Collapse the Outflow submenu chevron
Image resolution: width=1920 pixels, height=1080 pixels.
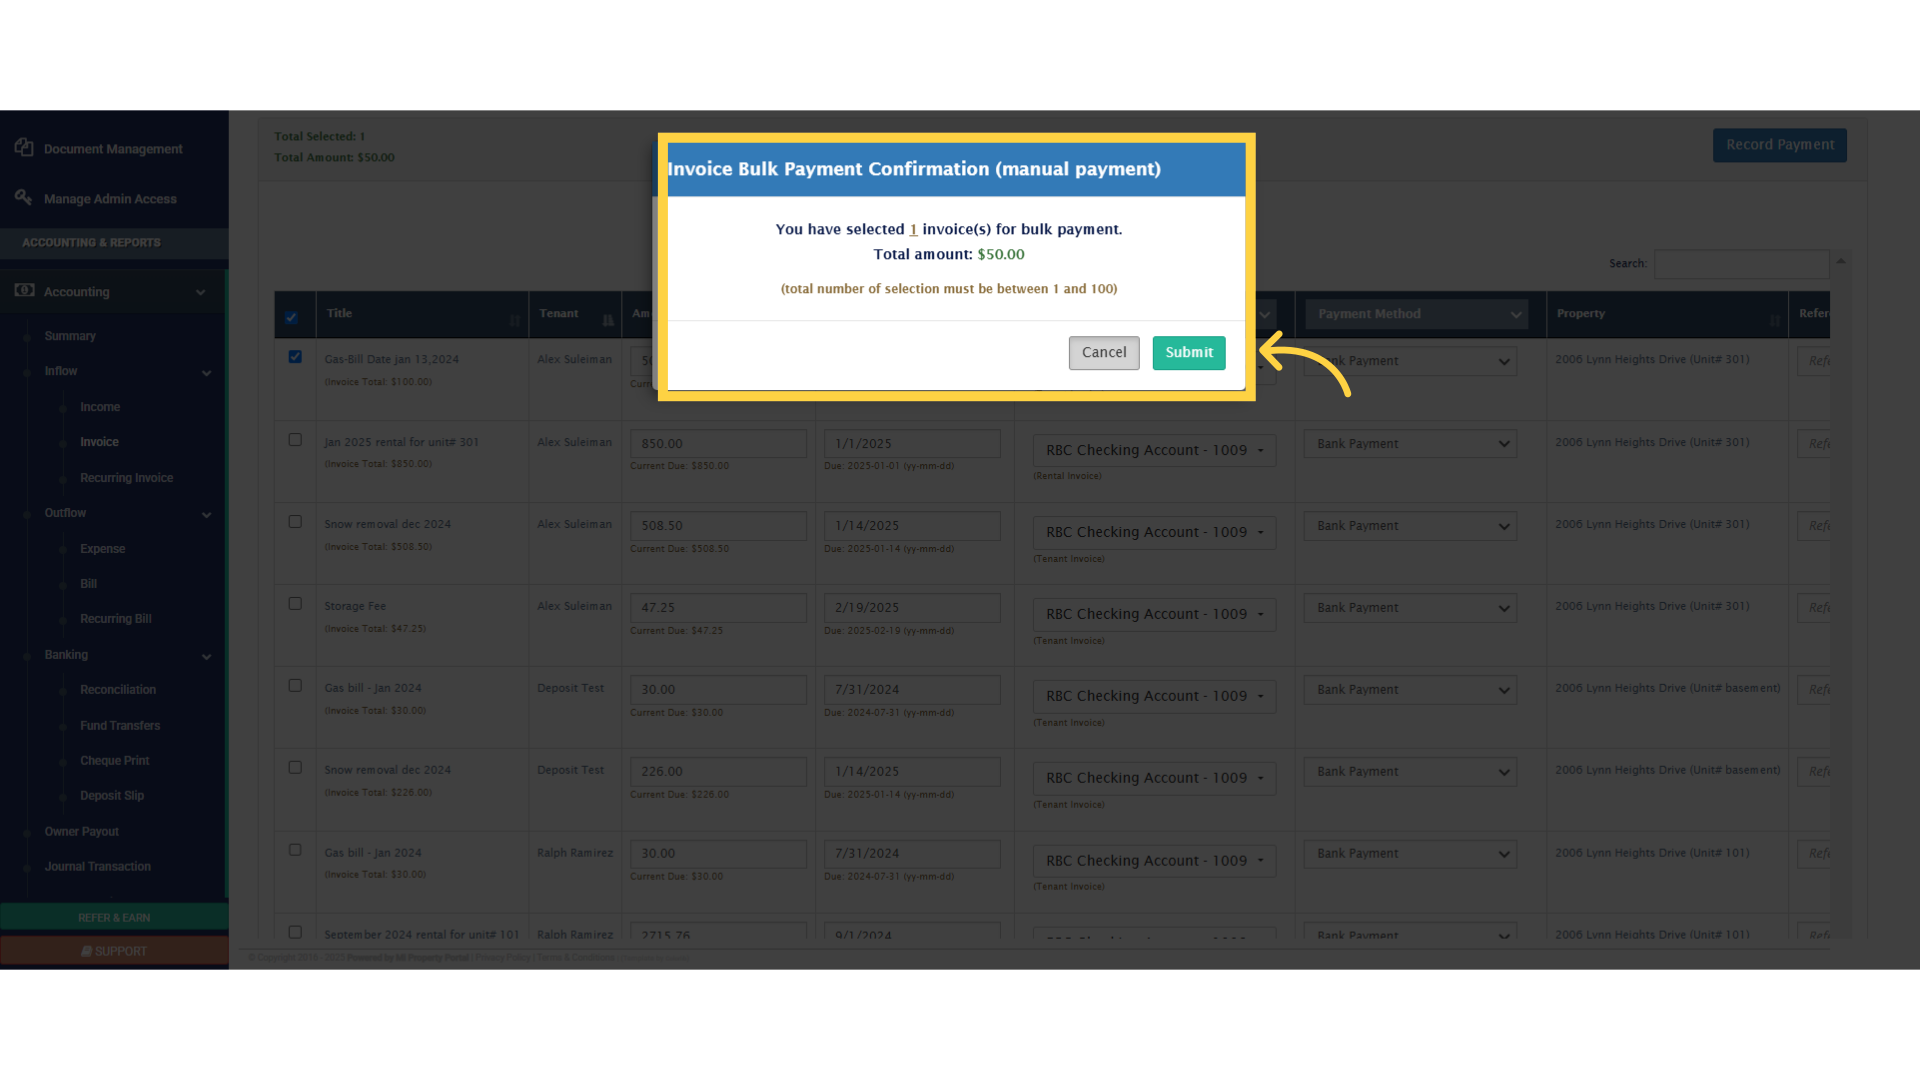click(x=207, y=515)
